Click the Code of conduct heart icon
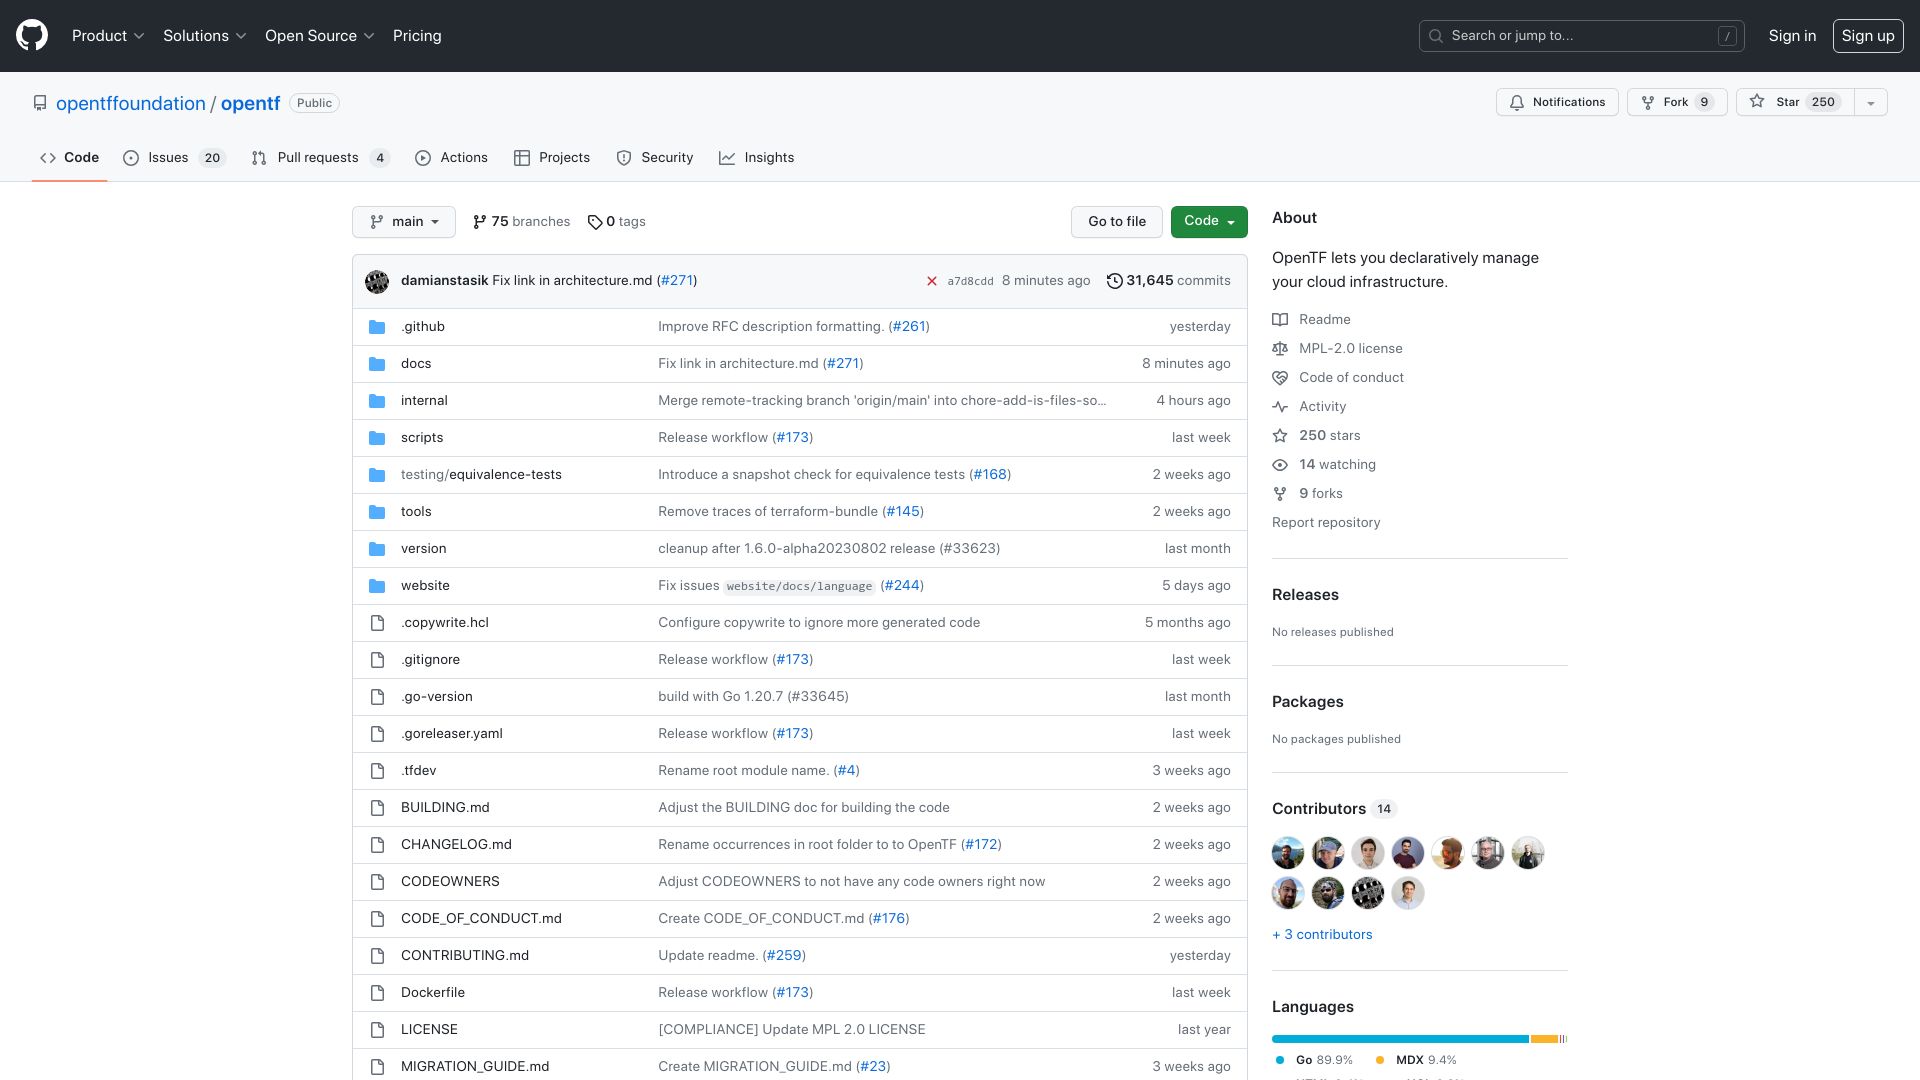This screenshot has height=1080, width=1920. coord(1280,378)
